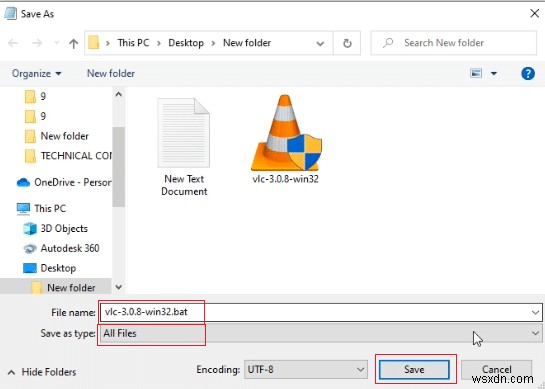Open the Organize menu
545x389 pixels.
[37, 73]
